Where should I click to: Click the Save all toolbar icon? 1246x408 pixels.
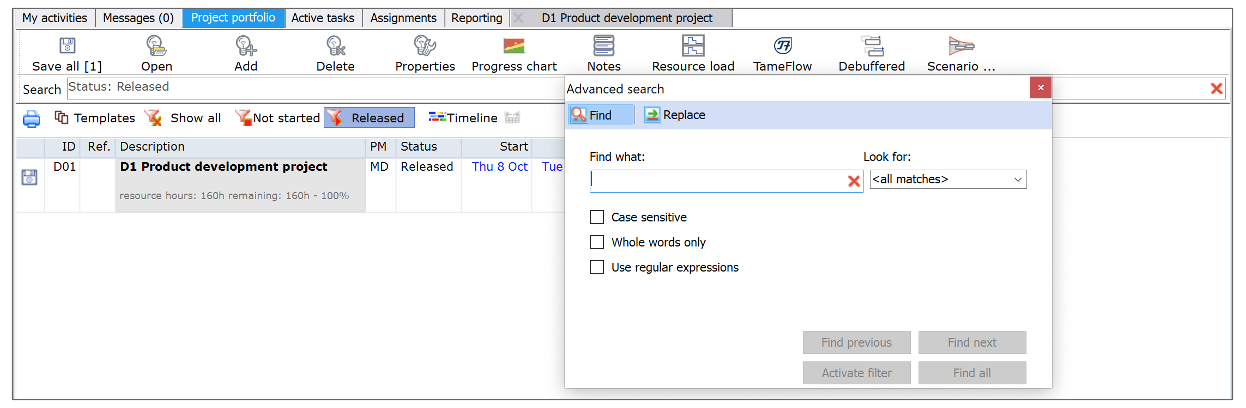point(67,45)
